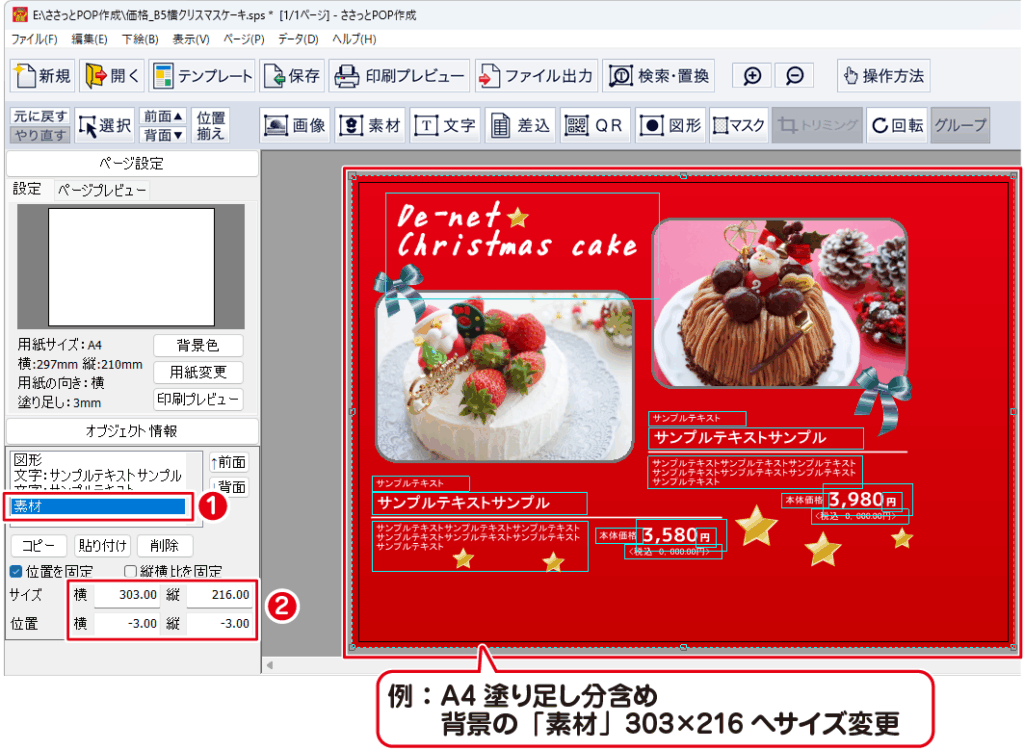Zoom in with the magnifier plus icon

(752, 76)
